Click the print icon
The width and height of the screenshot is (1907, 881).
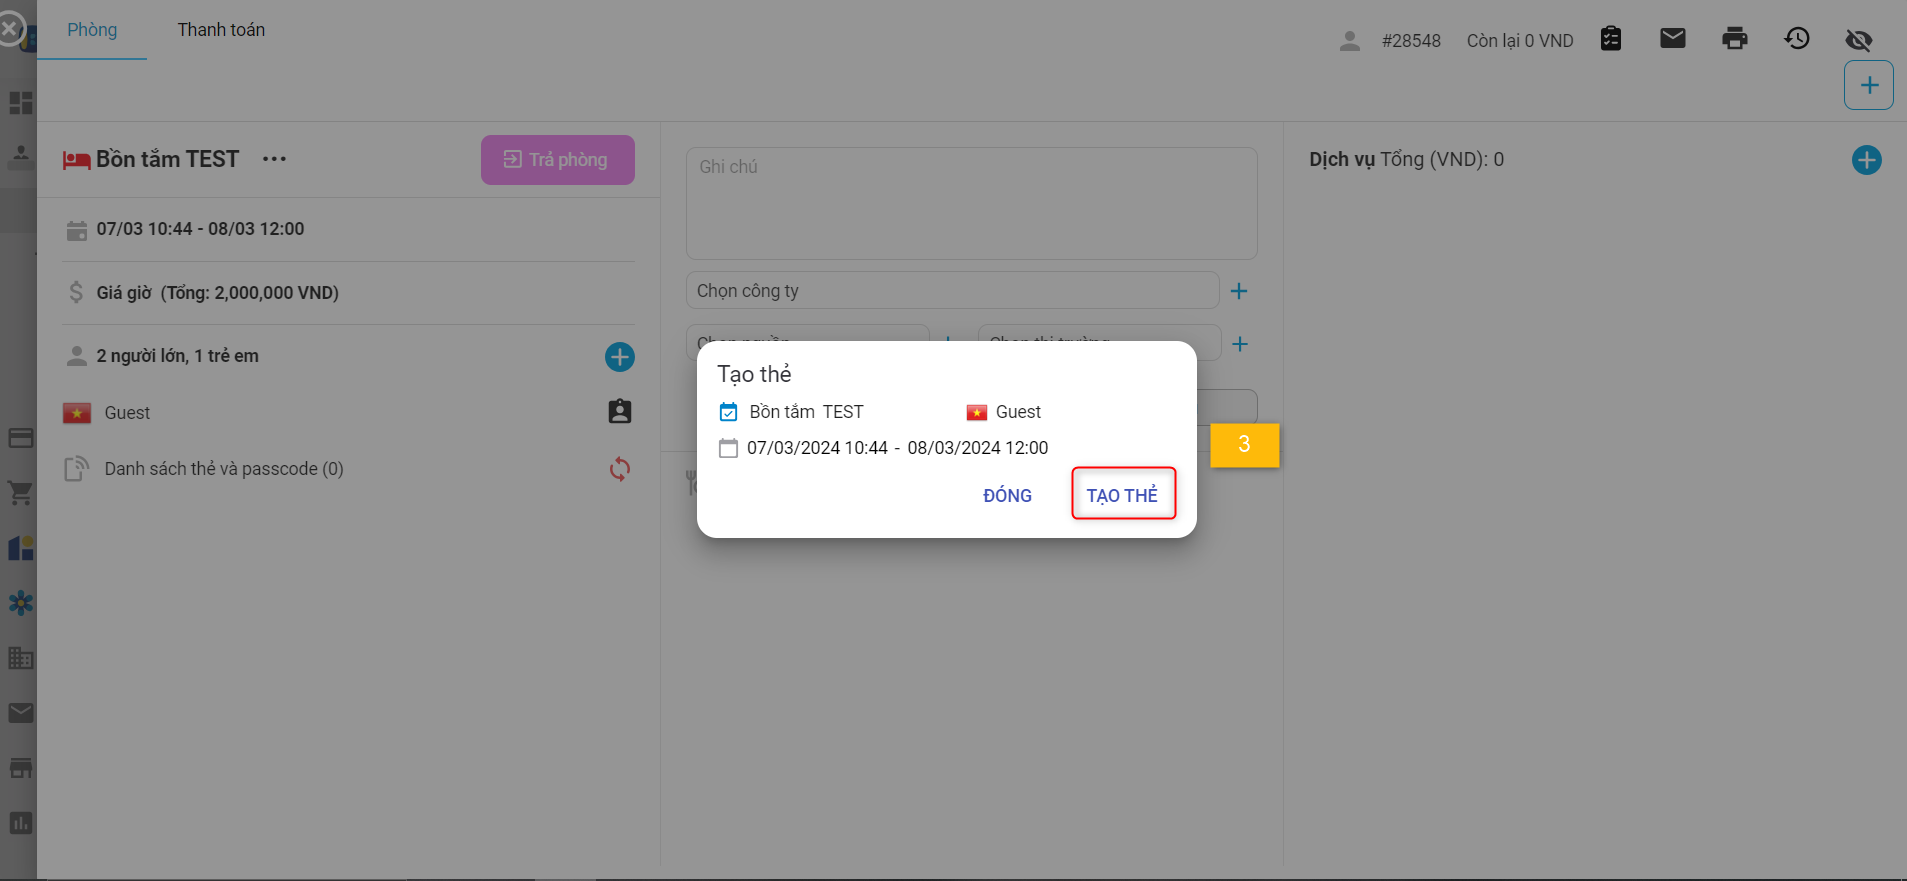click(x=1734, y=39)
